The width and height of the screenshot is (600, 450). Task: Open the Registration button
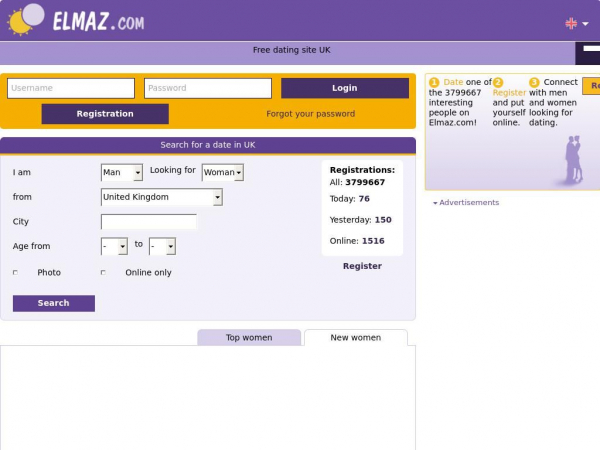click(x=105, y=114)
